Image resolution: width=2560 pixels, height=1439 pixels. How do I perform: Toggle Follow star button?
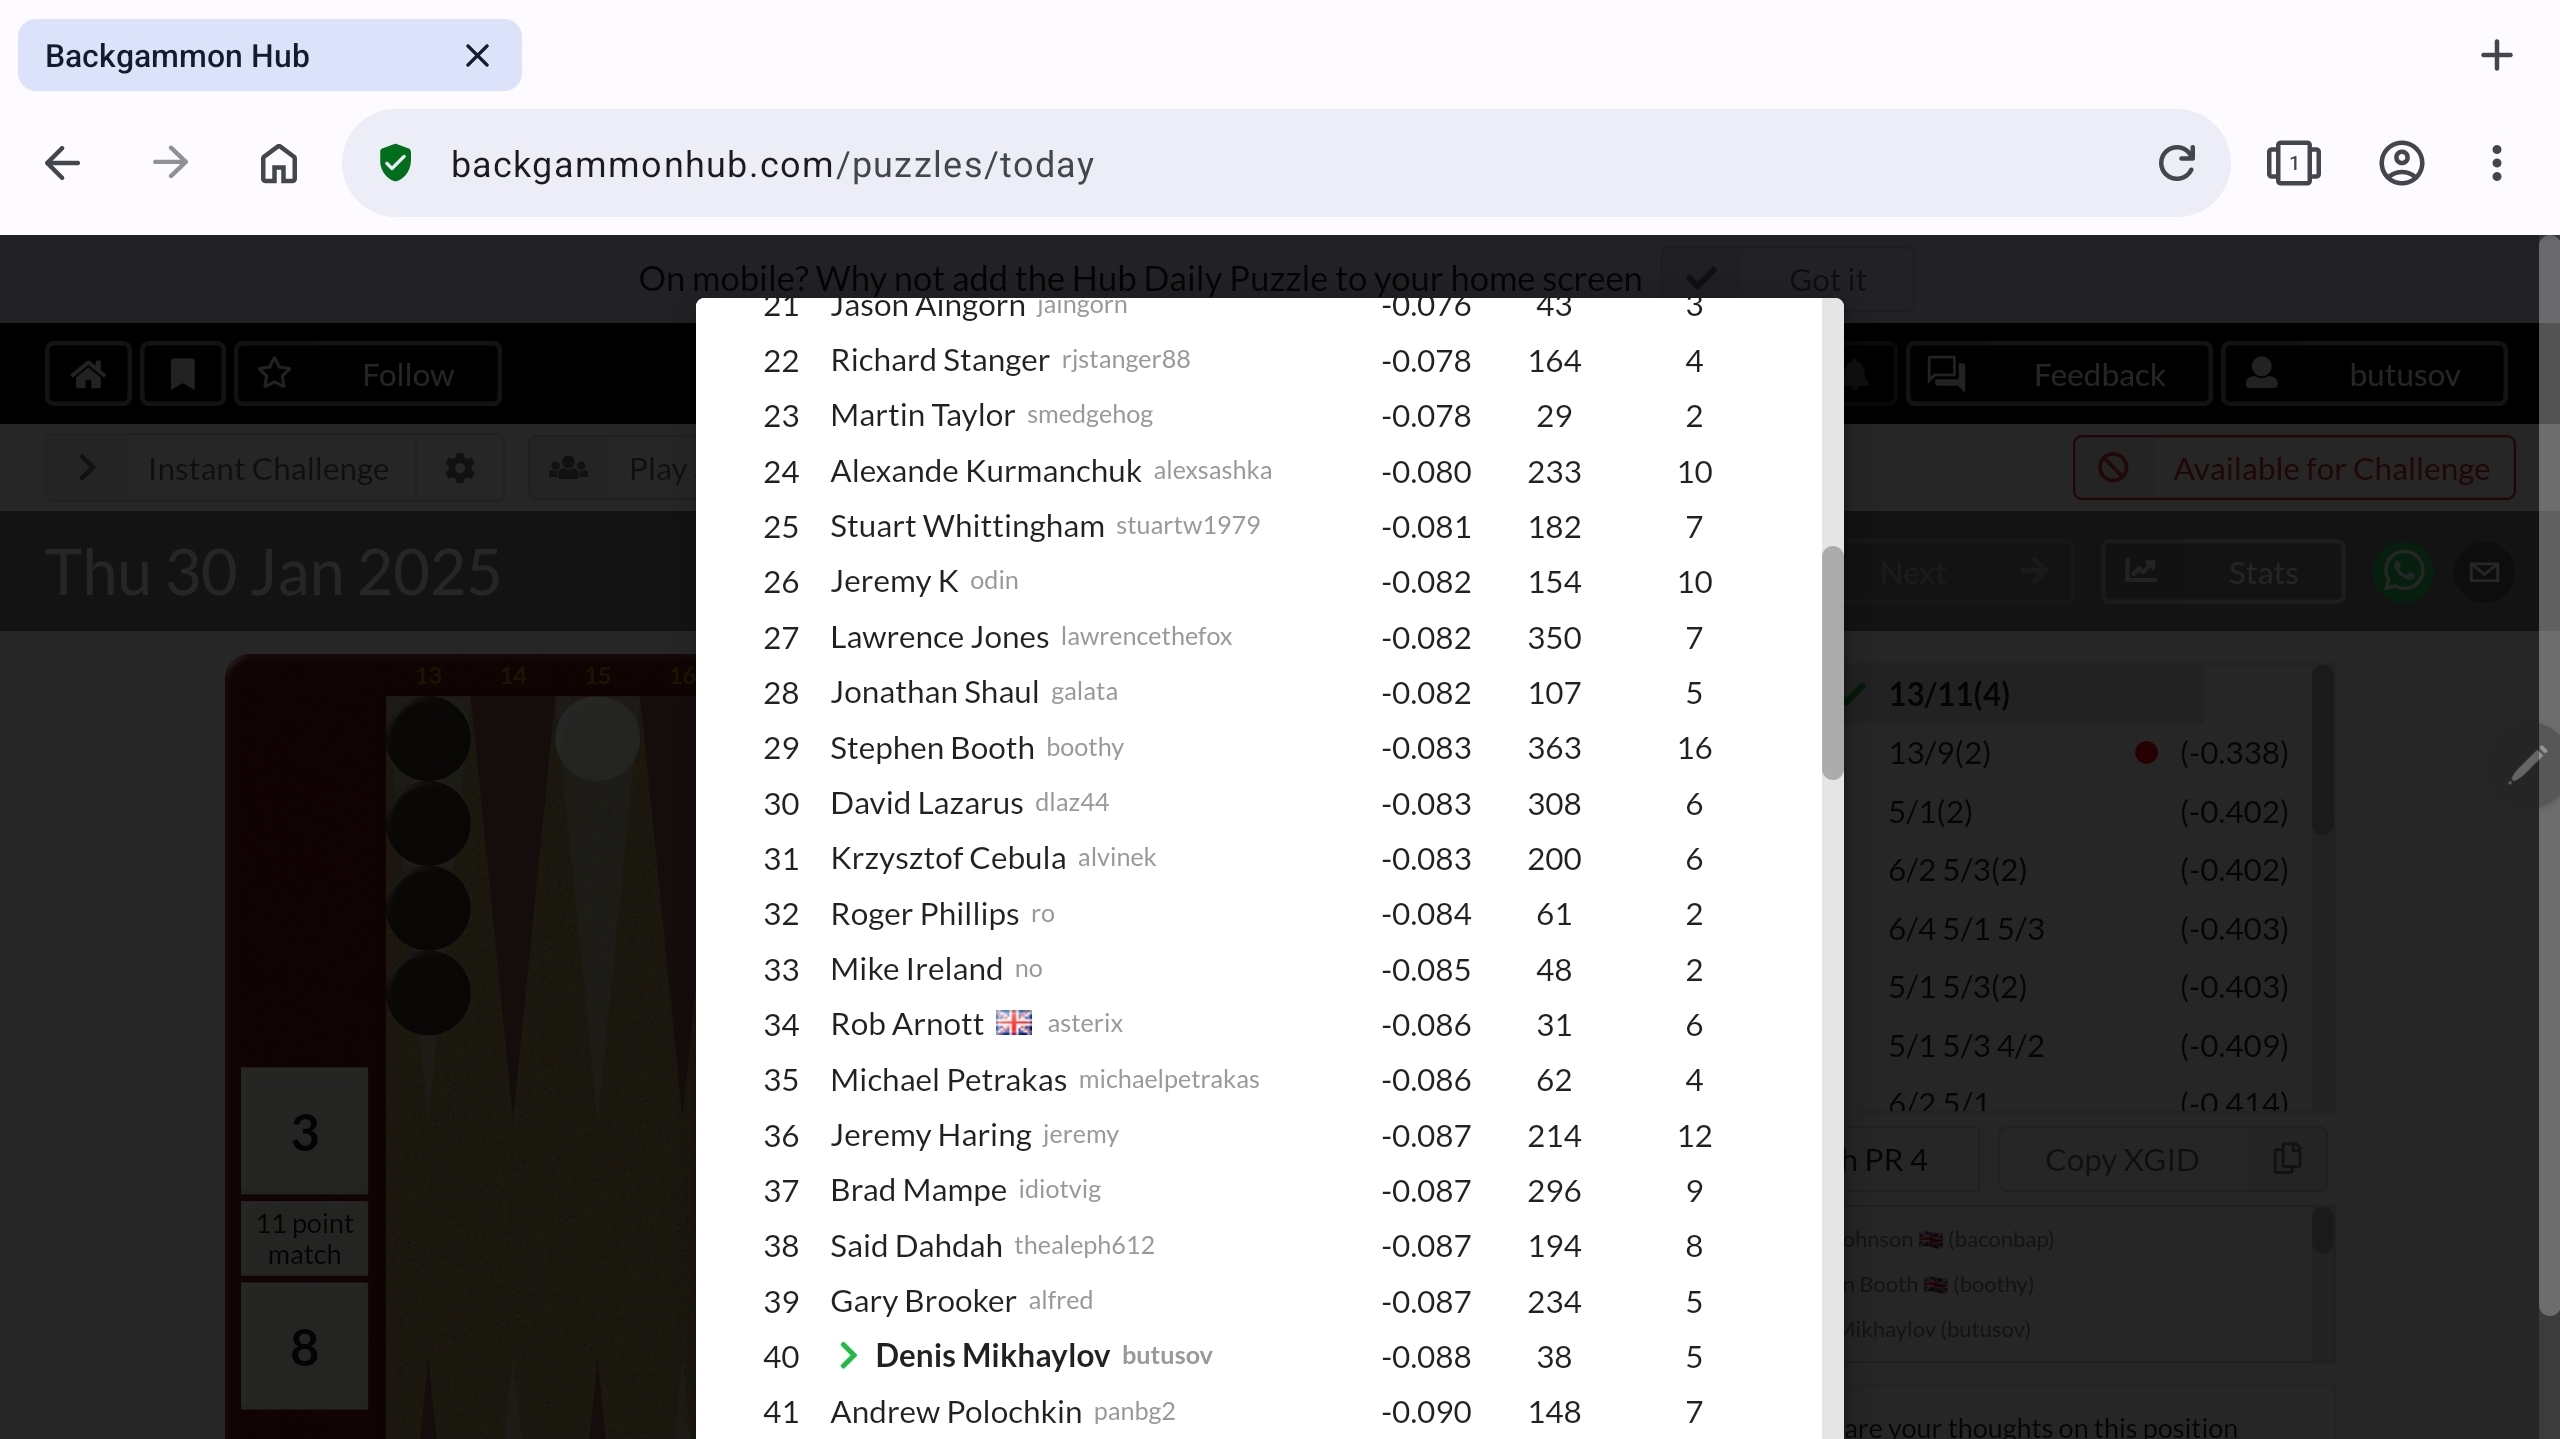[367, 374]
